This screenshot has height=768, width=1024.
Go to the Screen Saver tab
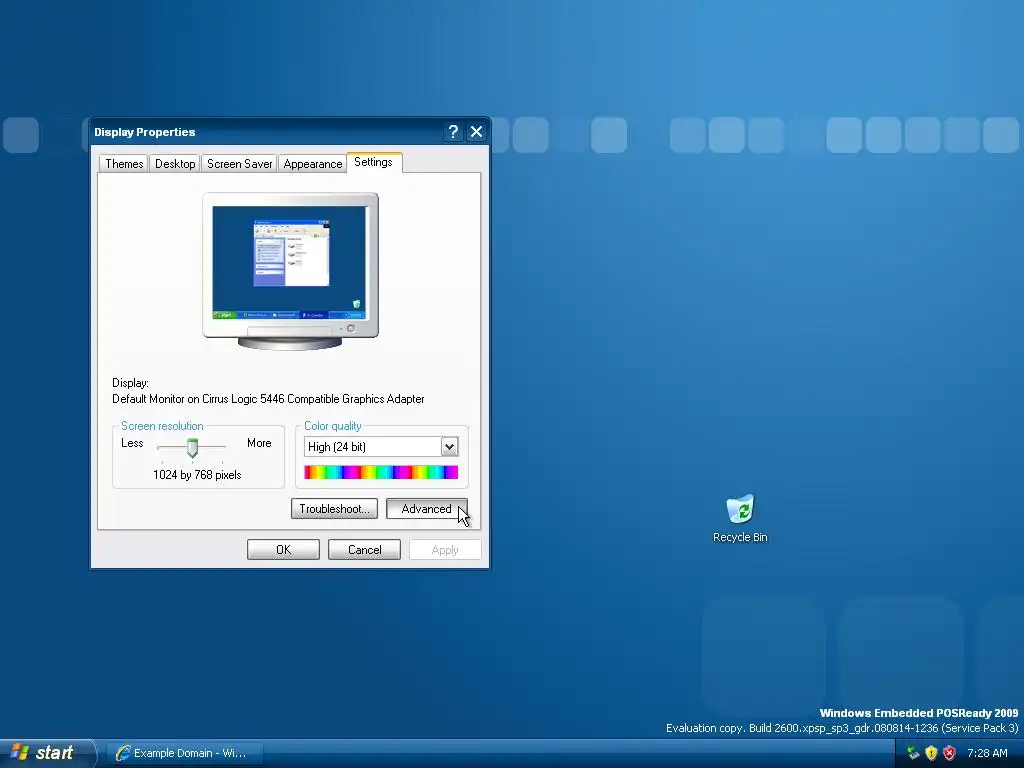point(239,164)
